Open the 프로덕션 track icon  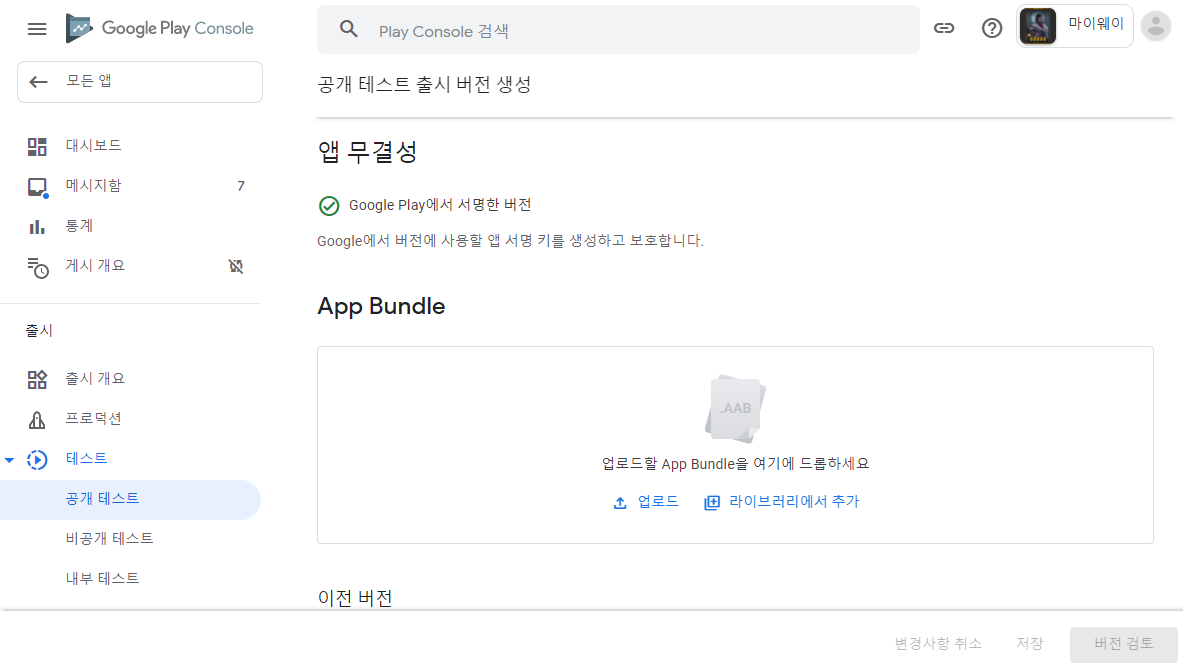[x=37, y=418]
